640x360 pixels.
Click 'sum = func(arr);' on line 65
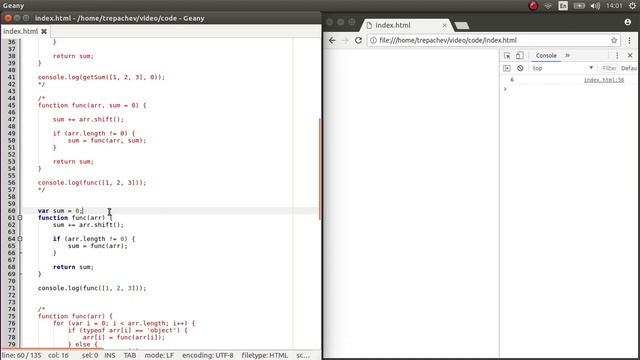[x=98, y=246]
